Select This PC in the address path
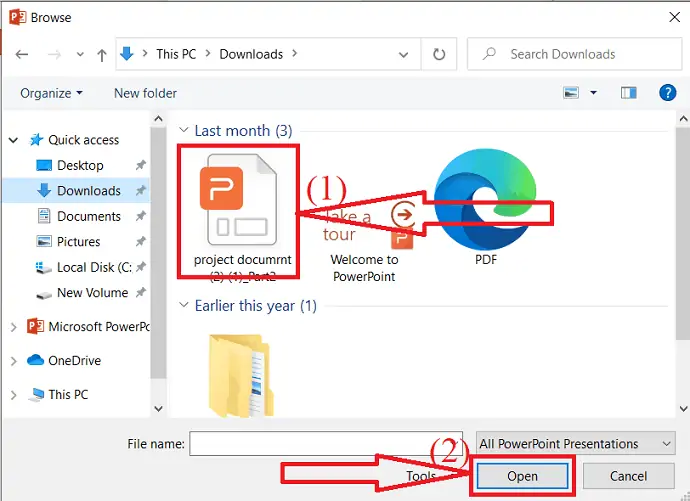The width and height of the screenshot is (690, 501). tap(176, 54)
